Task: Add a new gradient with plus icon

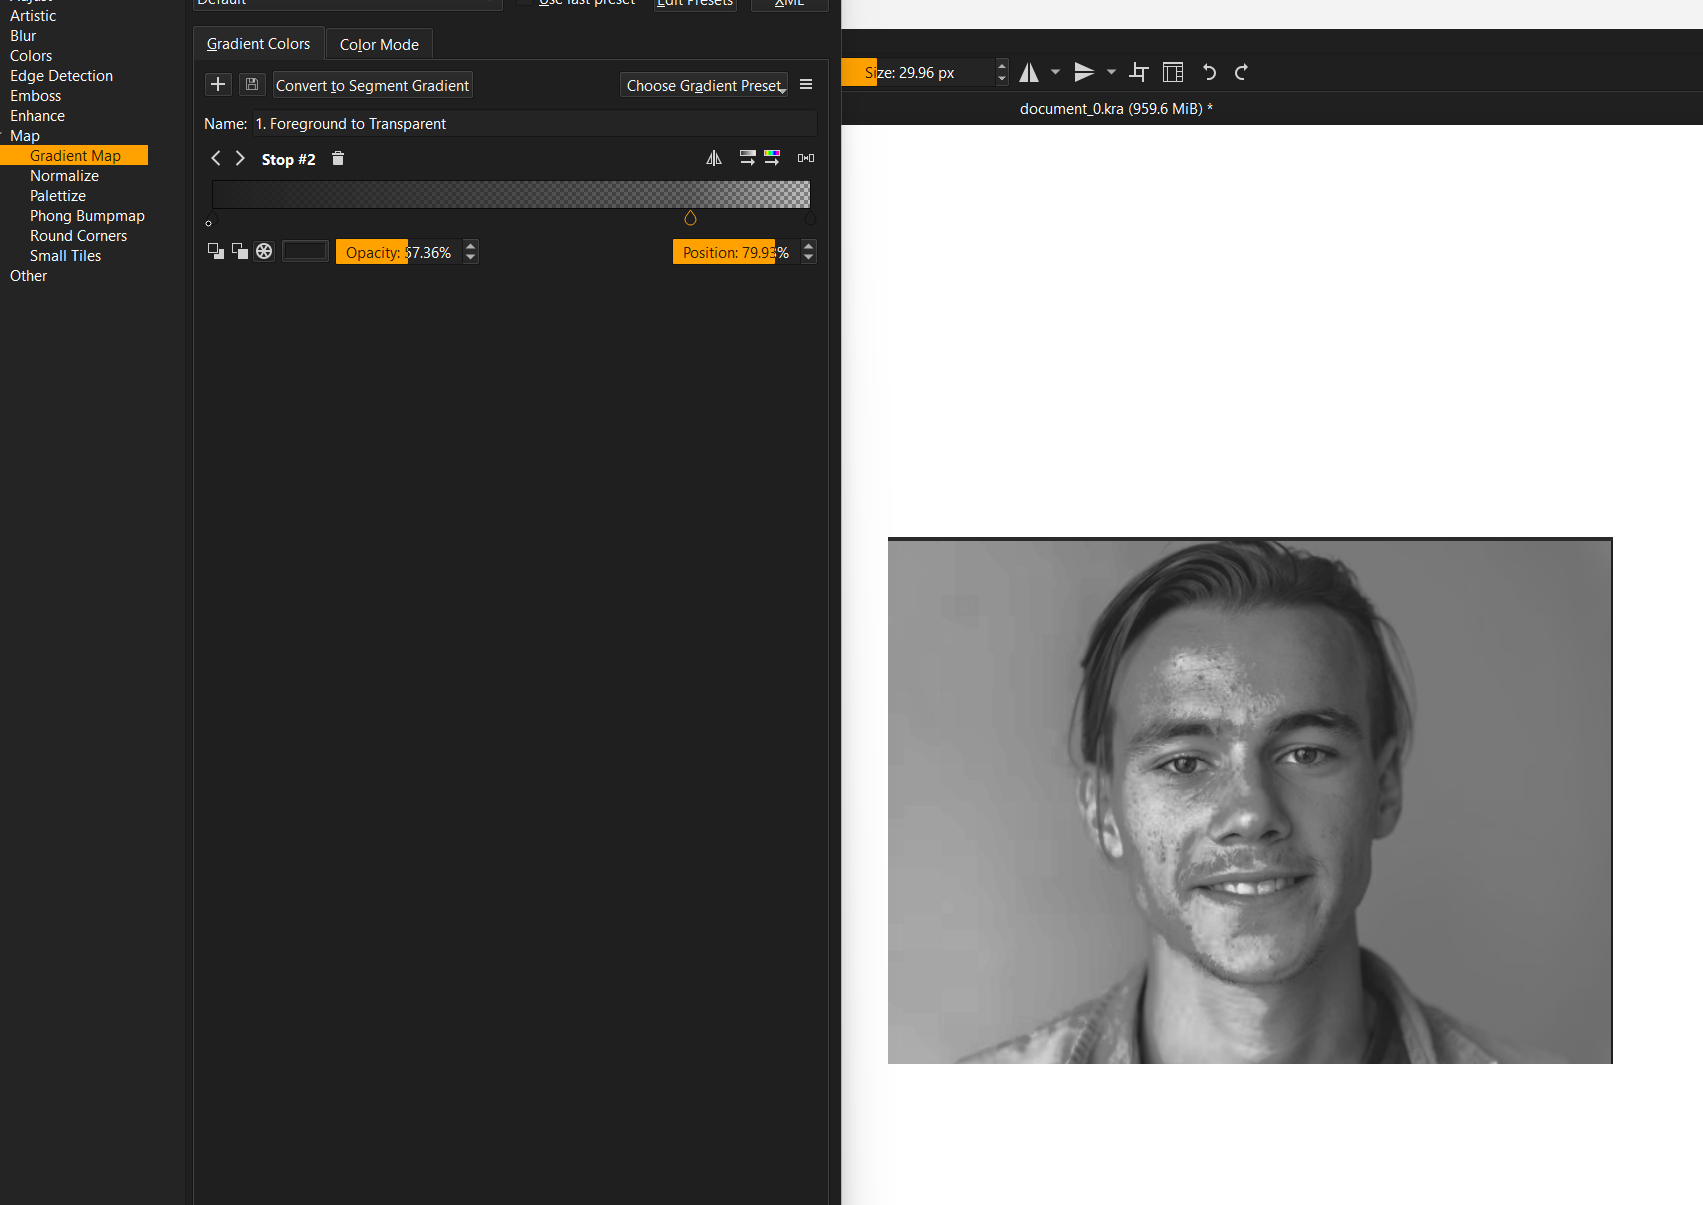Action: coord(218,85)
